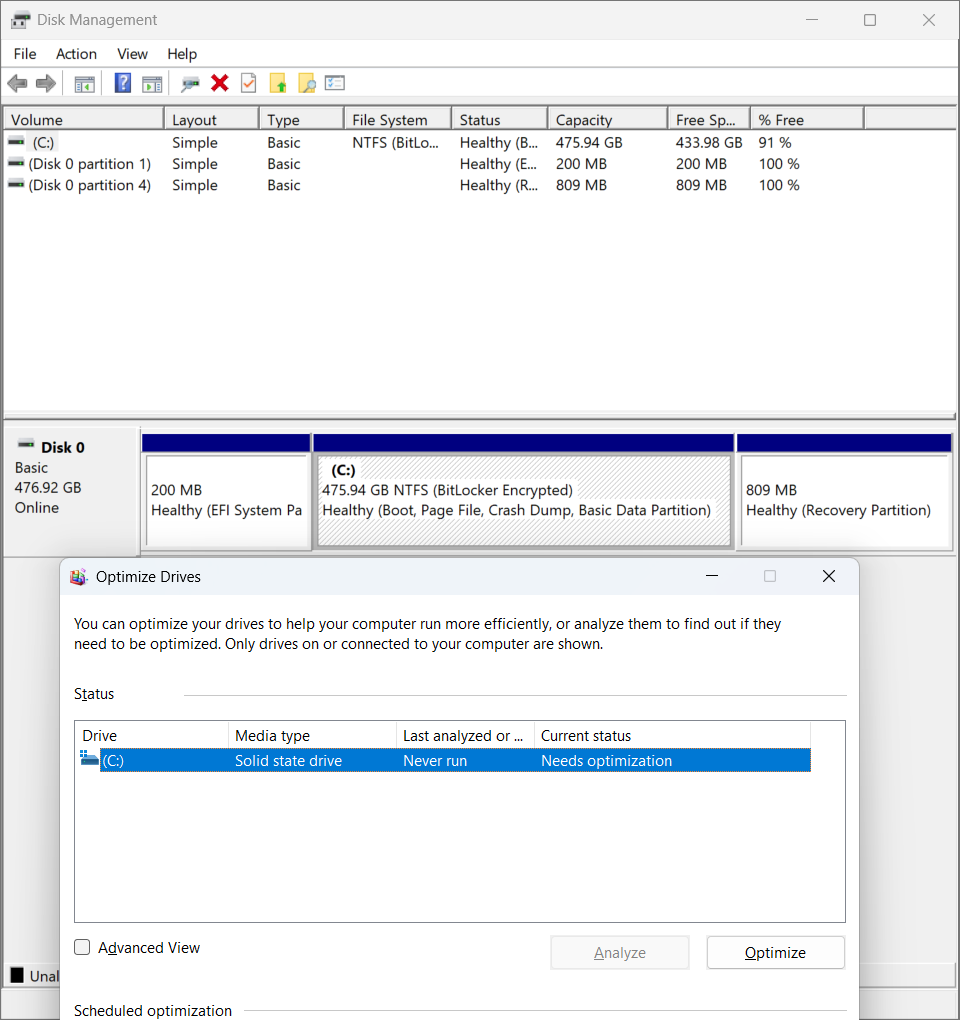Sort by the Capacity column header
This screenshot has height=1020, width=960.
607,120
